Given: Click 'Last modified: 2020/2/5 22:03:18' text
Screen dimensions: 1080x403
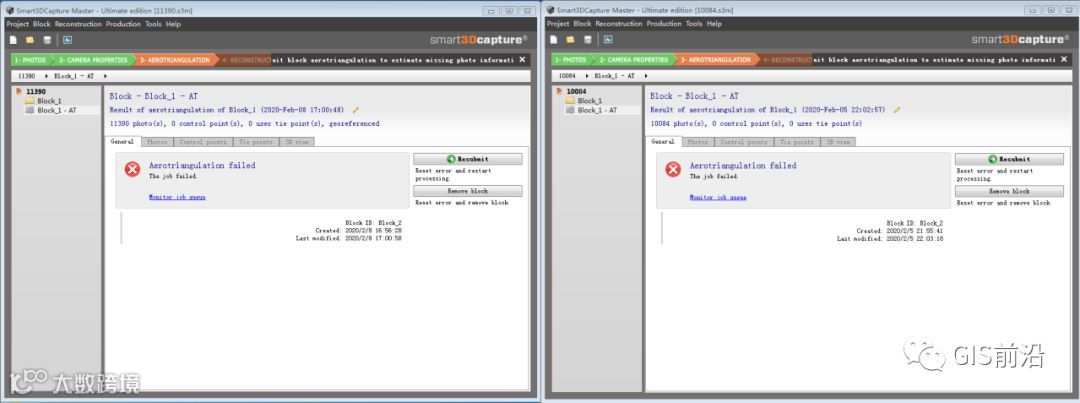Looking at the screenshot, I should coord(890,238).
